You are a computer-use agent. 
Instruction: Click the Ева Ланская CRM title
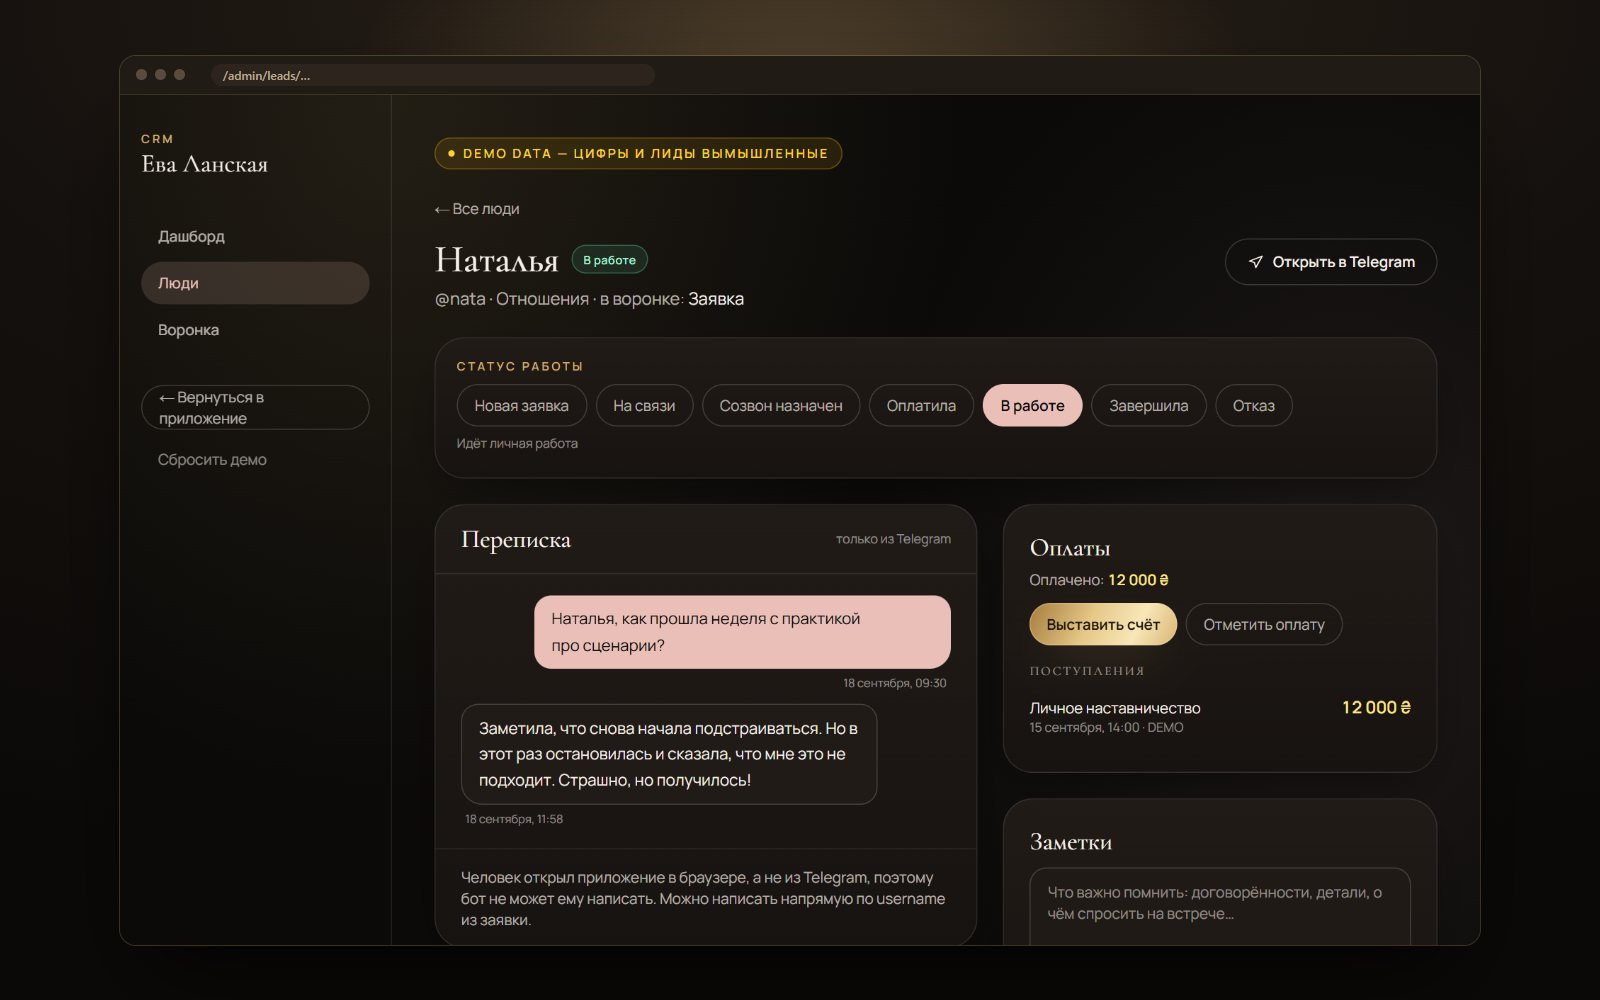[205, 164]
